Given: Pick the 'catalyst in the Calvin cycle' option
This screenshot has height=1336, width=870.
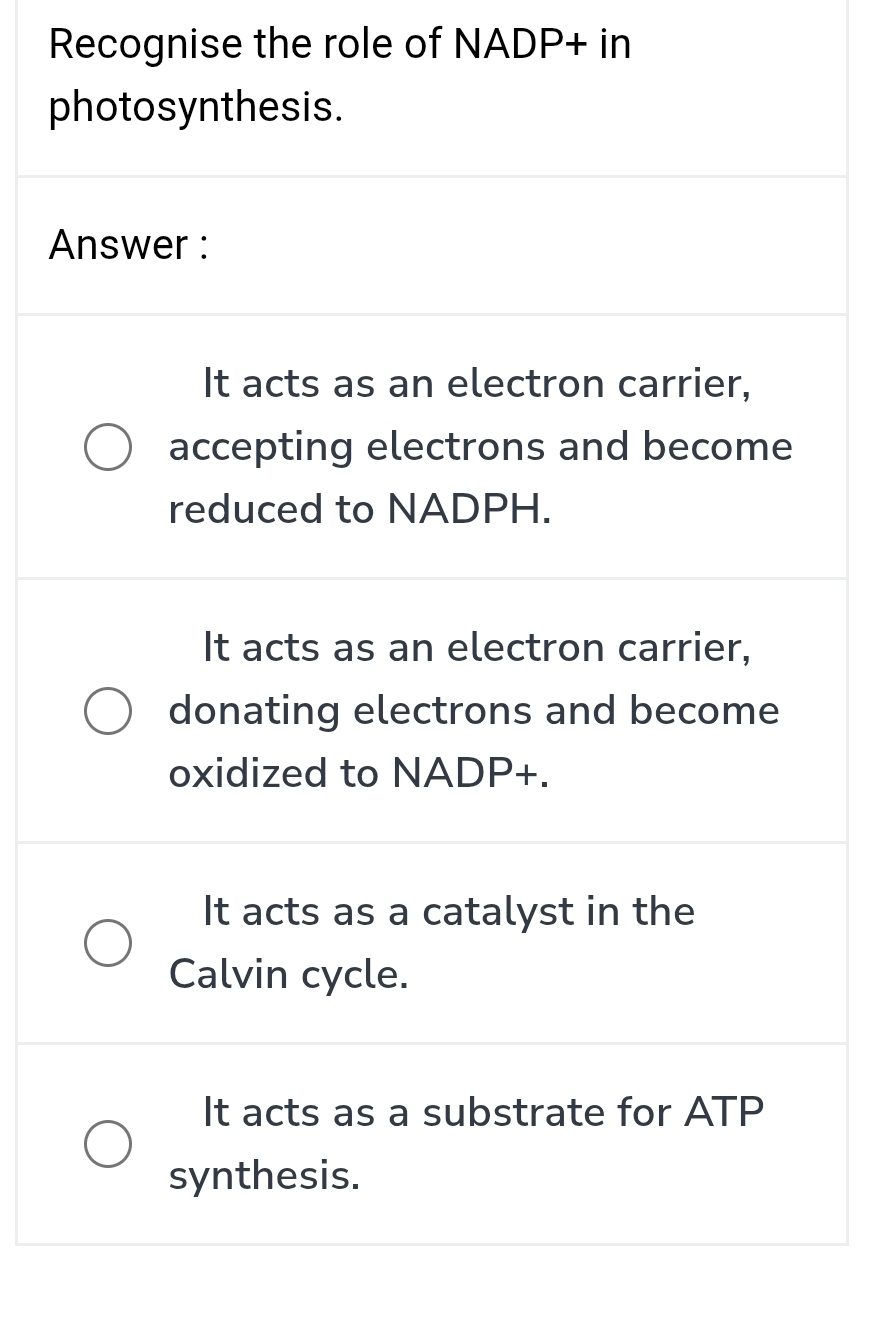Looking at the screenshot, I should pos(107,942).
